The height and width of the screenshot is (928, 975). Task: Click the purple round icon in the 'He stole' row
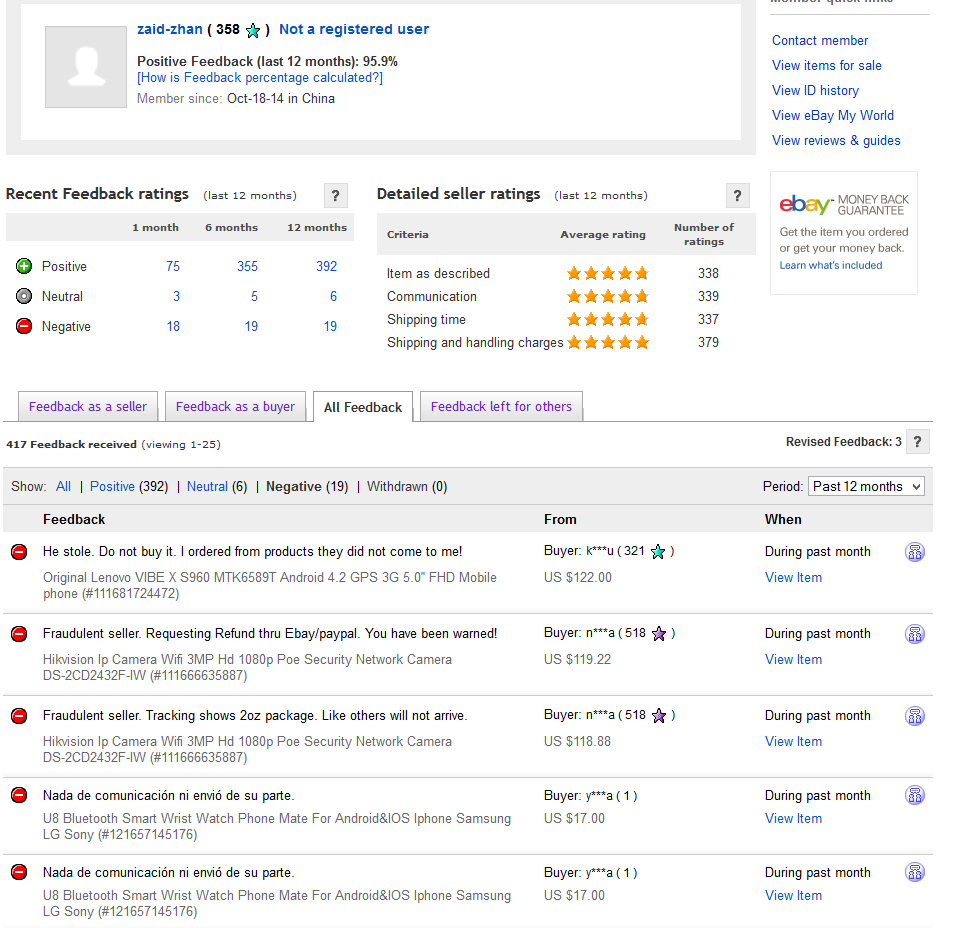(915, 552)
